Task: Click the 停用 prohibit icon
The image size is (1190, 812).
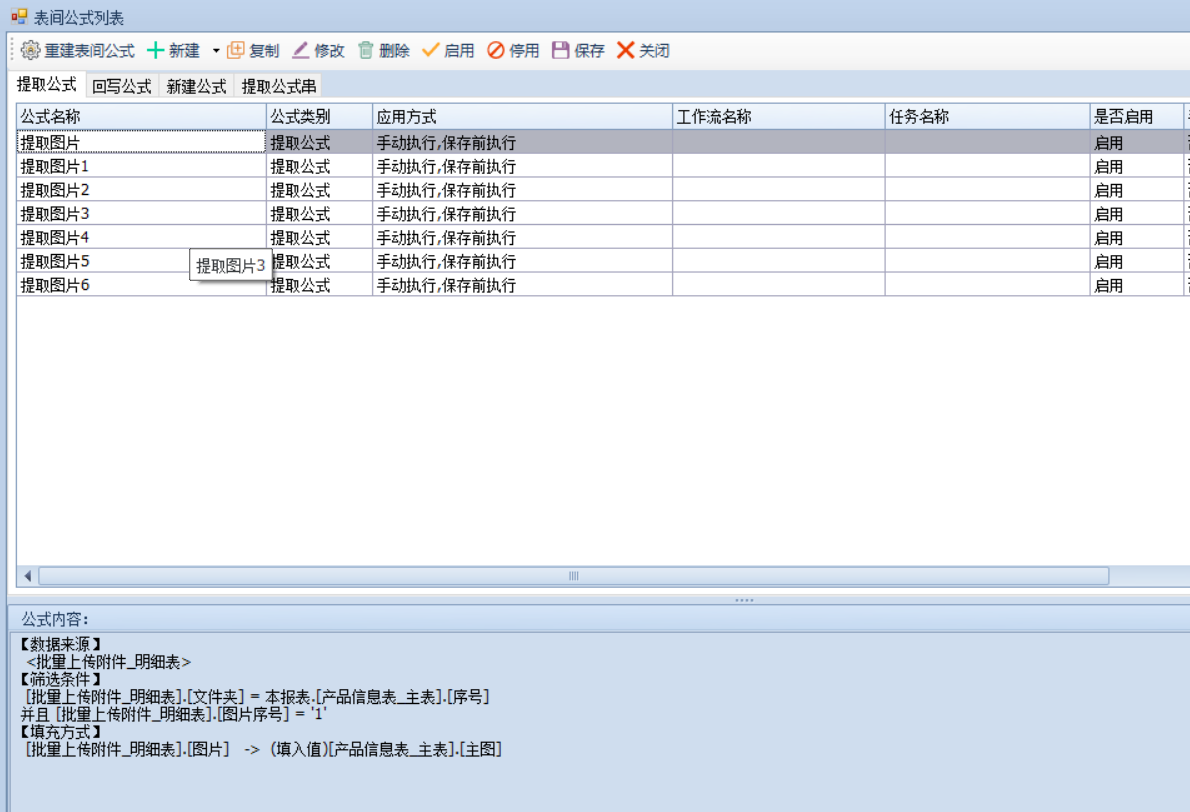Action: [496, 50]
